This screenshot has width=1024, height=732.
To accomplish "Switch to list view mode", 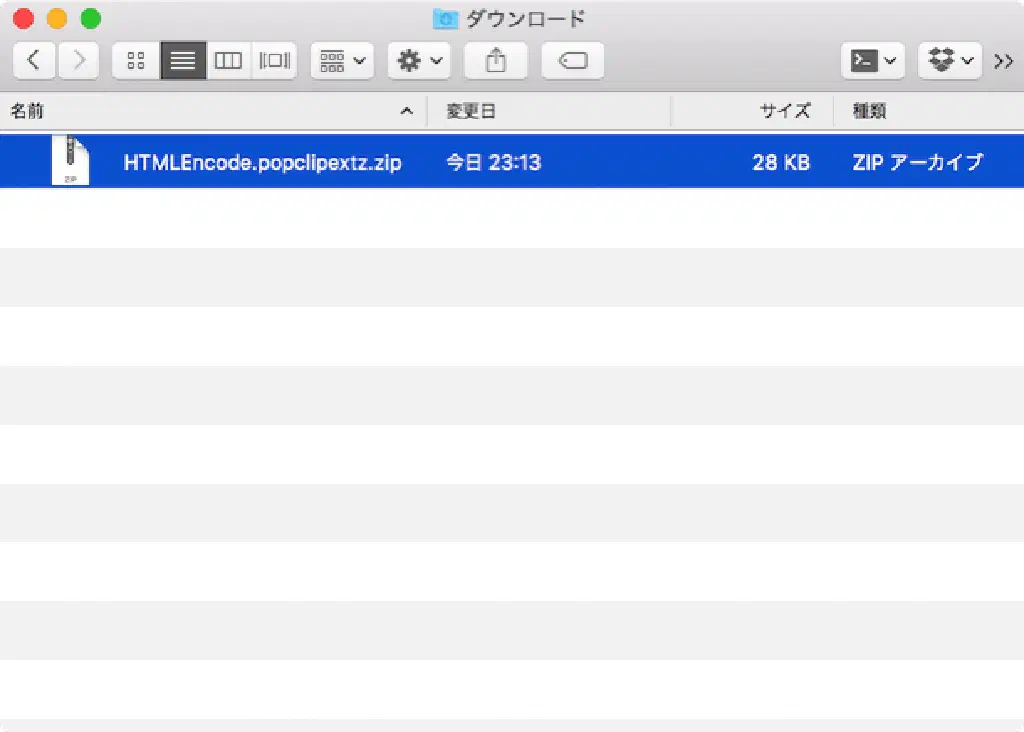I will click(x=183, y=61).
